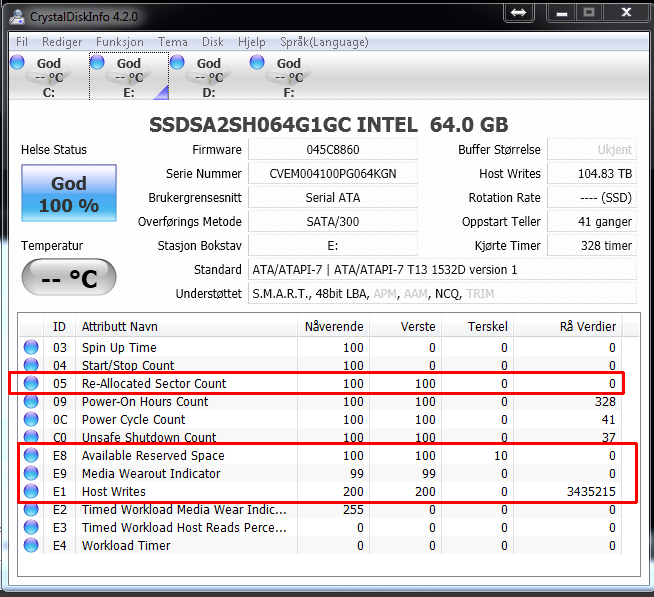Select the Available Reserved Space attribute name
Viewport: 654px width, 597px height.
click(153, 456)
